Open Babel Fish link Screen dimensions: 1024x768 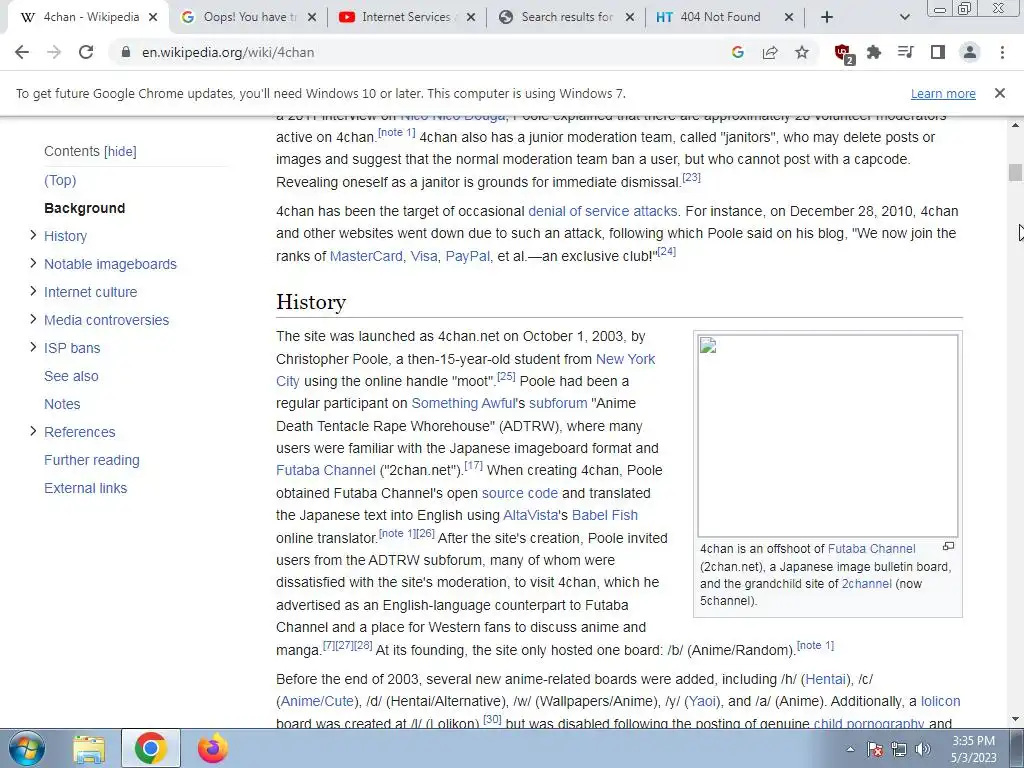(605, 515)
